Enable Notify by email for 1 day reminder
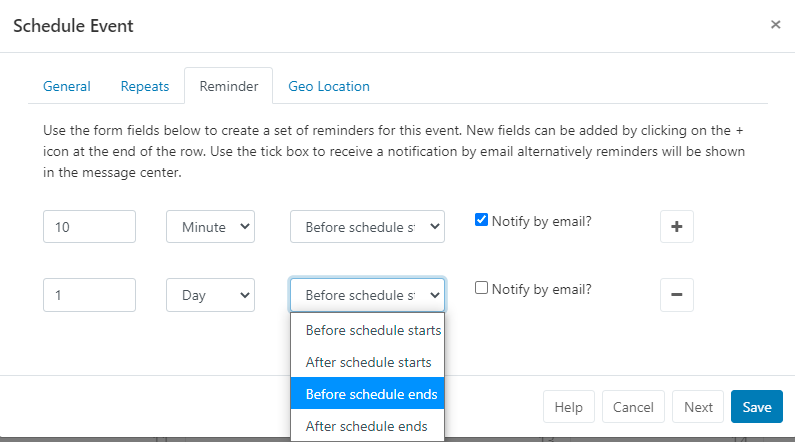795x442 pixels. pyautogui.click(x=482, y=288)
